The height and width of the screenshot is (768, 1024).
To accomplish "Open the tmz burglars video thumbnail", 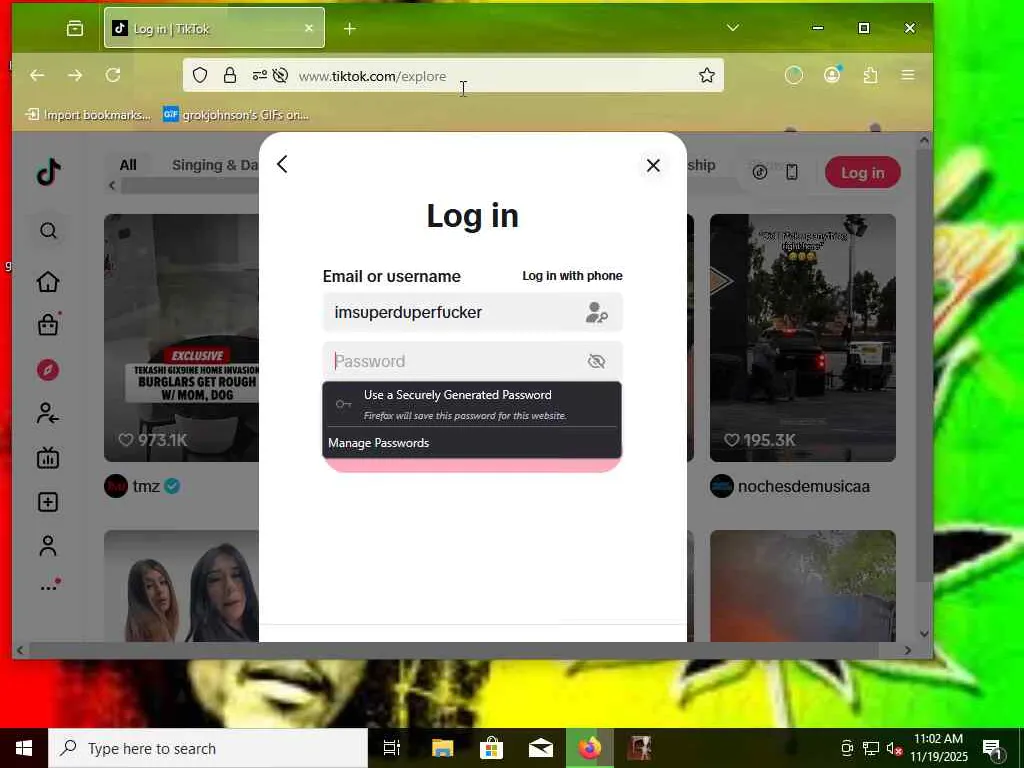I will click(182, 338).
